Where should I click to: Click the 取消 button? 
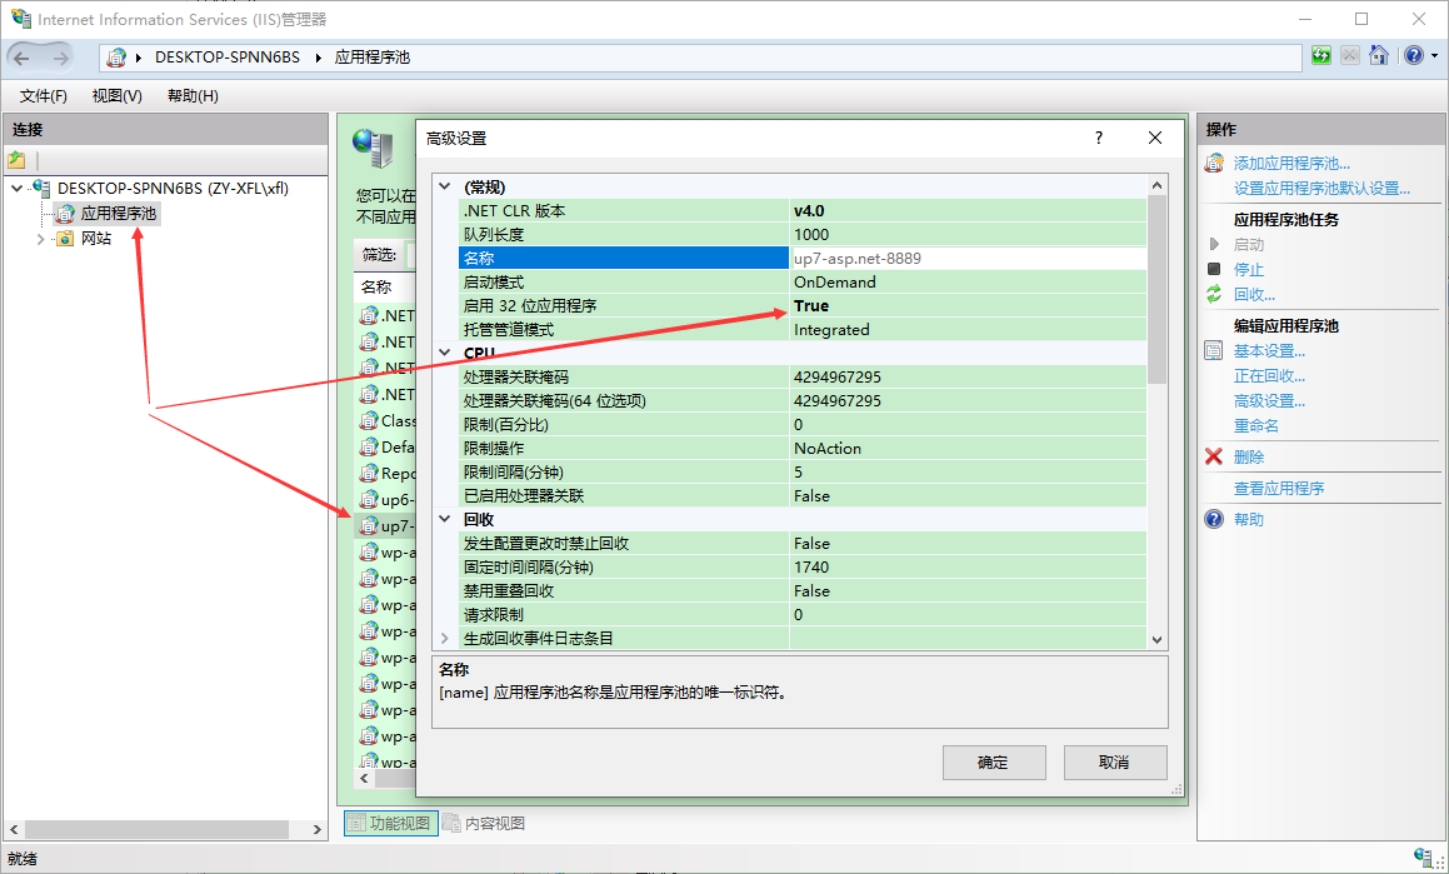pos(1115,762)
